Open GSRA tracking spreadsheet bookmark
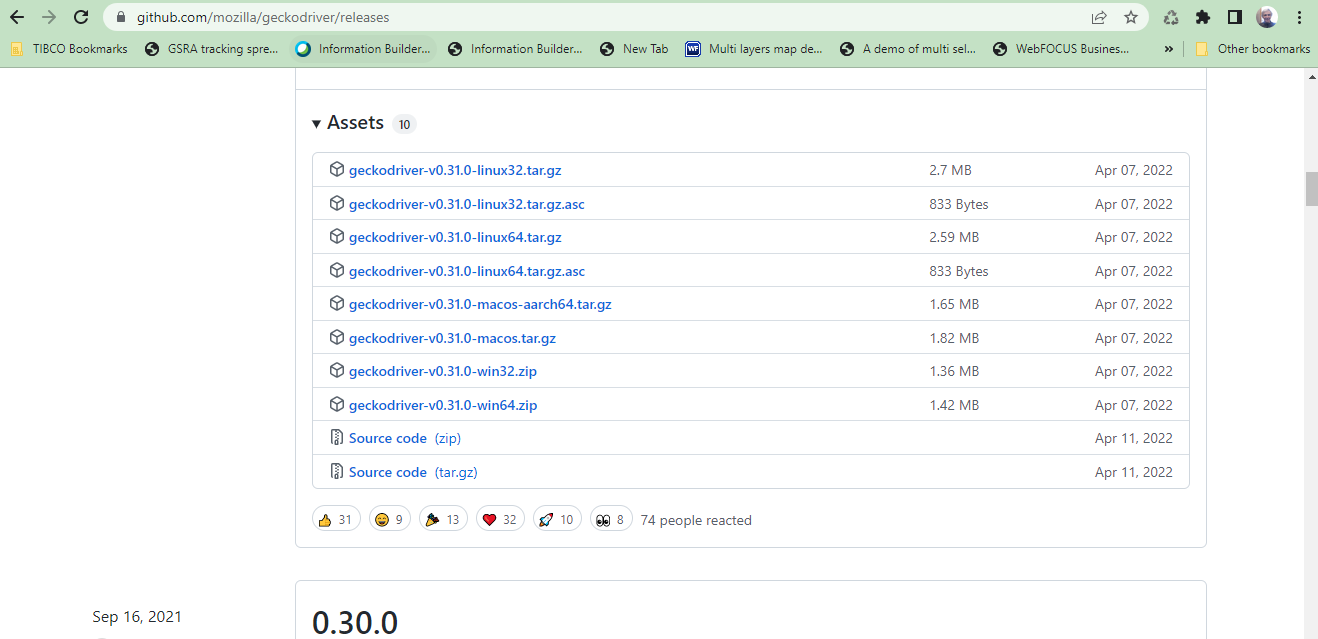Screen dimensions: 1318x639 point(211,48)
